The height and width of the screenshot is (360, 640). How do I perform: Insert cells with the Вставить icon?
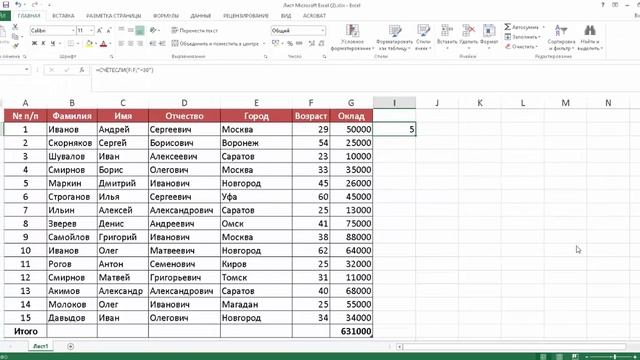(x=447, y=31)
